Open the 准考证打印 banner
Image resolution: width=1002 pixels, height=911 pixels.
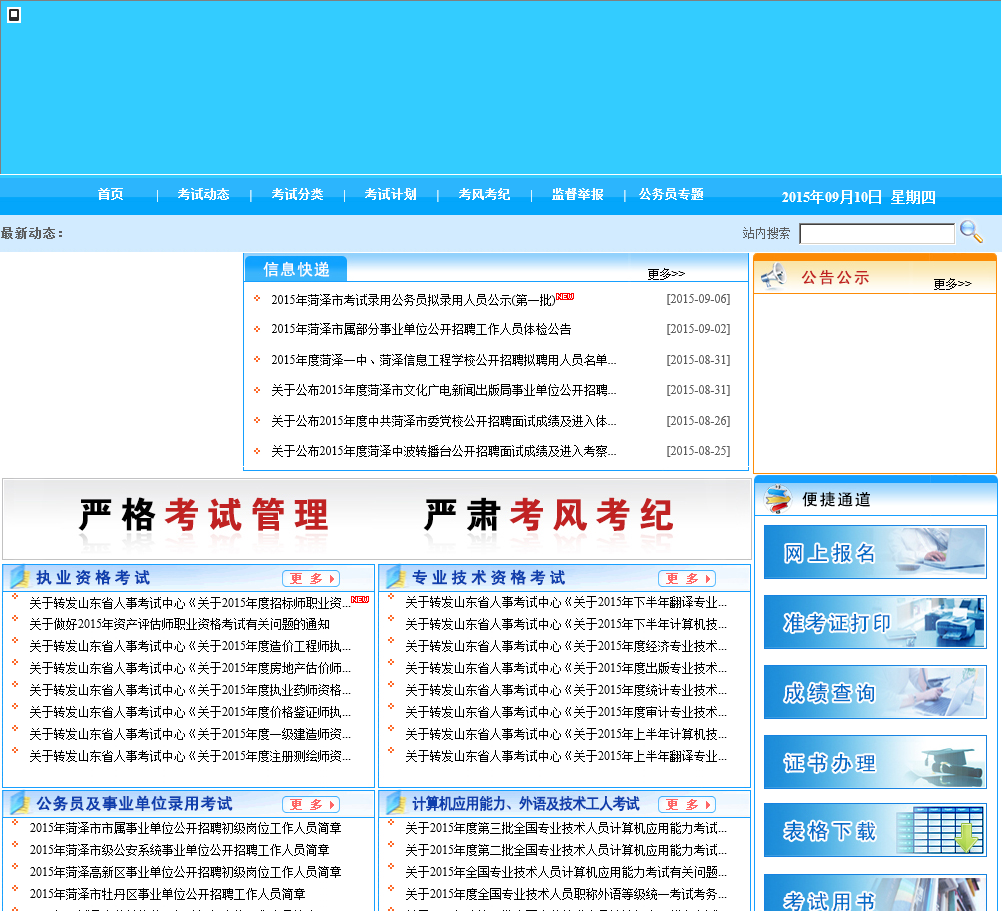point(875,622)
